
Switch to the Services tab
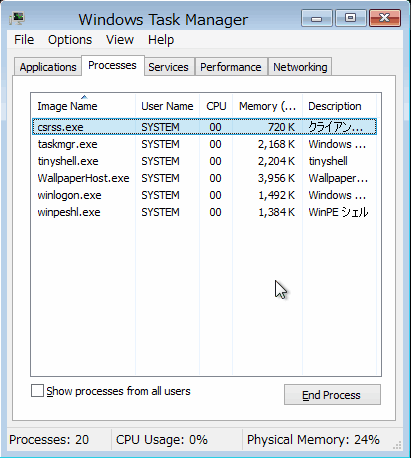(168, 67)
